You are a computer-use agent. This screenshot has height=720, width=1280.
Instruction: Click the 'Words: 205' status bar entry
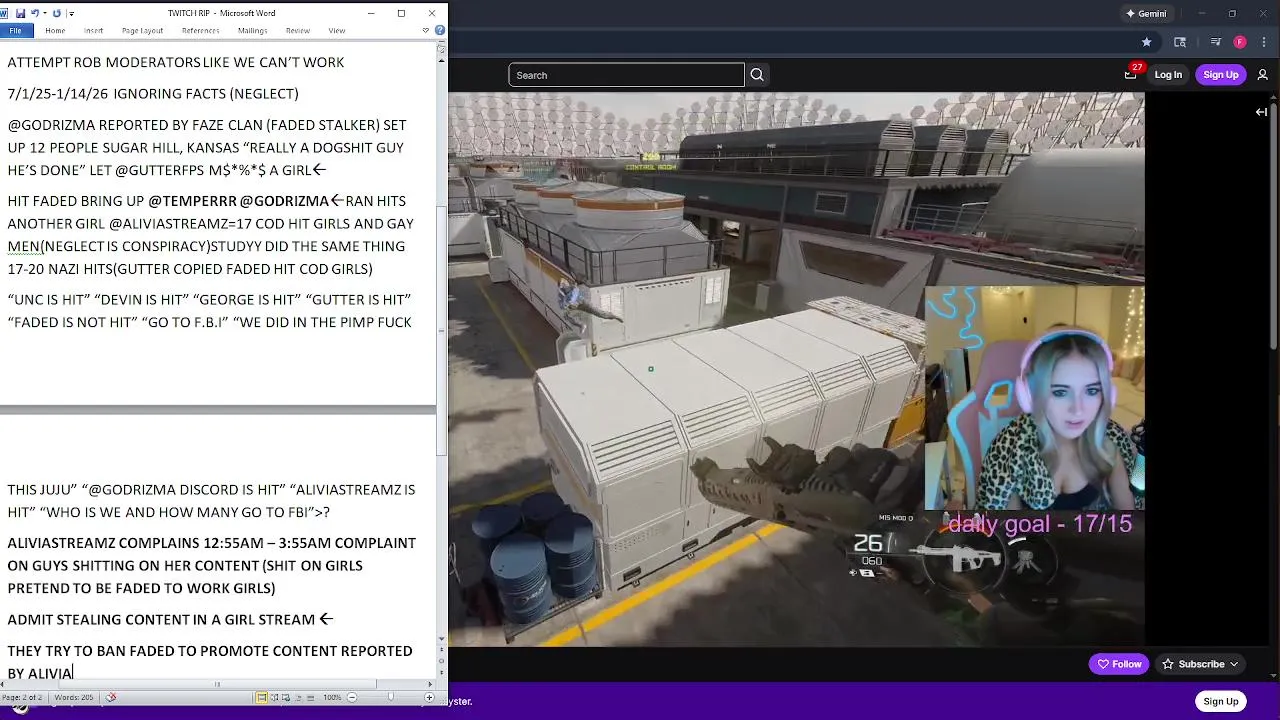tap(74, 697)
